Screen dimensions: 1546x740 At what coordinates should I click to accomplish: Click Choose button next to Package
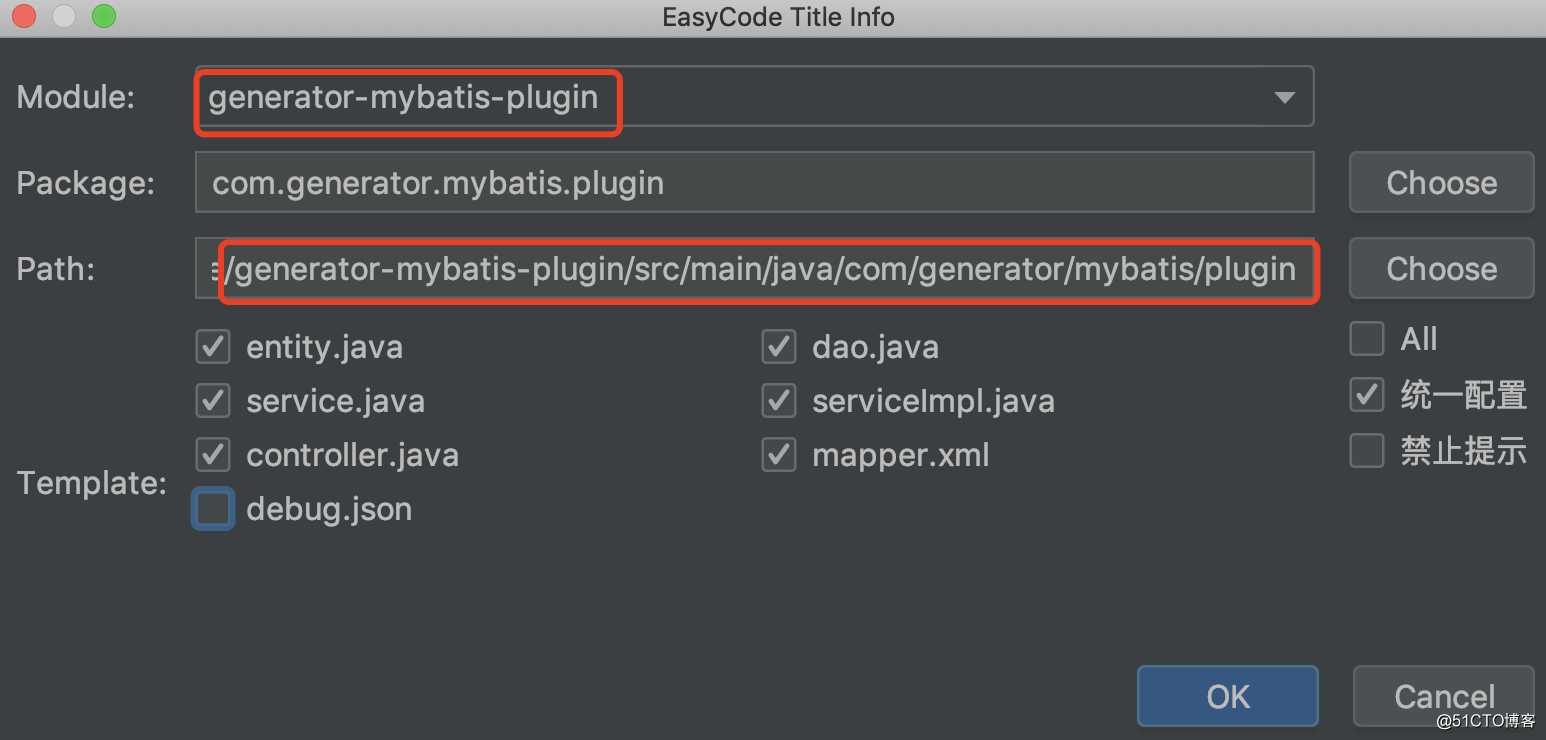(x=1441, y=182)
